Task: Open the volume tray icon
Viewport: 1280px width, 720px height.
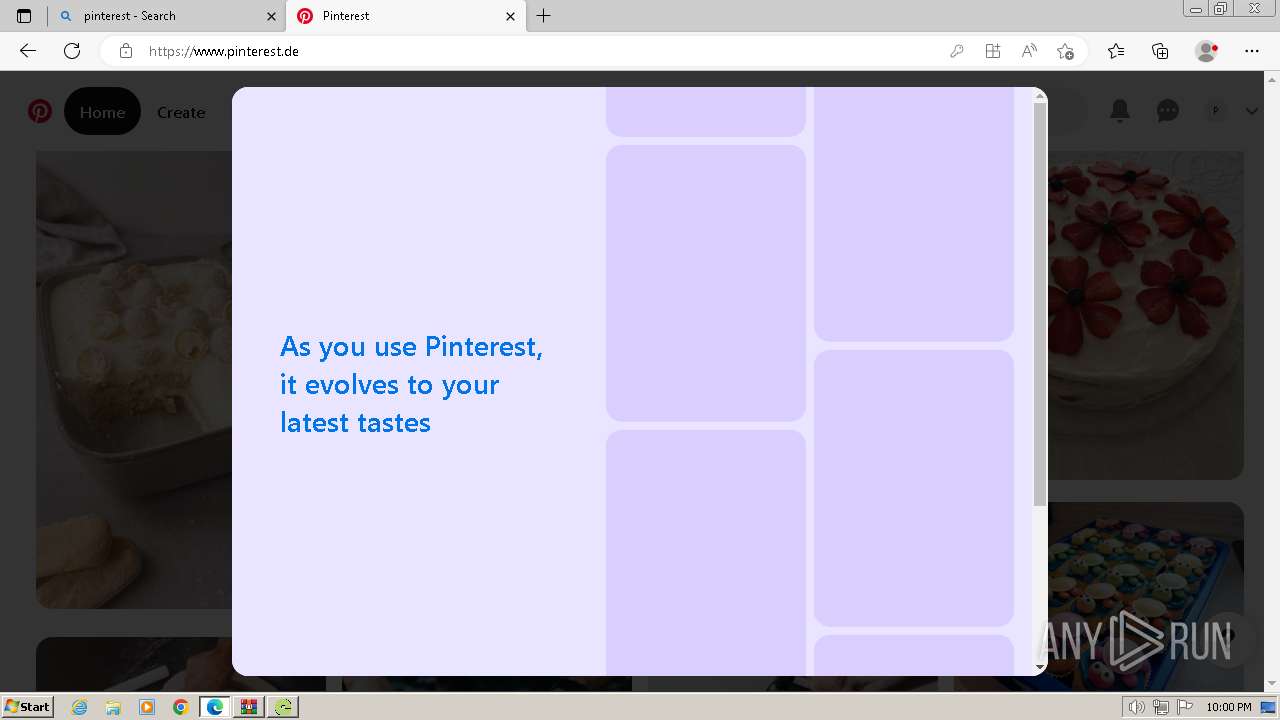Action: coord(1137,707)
